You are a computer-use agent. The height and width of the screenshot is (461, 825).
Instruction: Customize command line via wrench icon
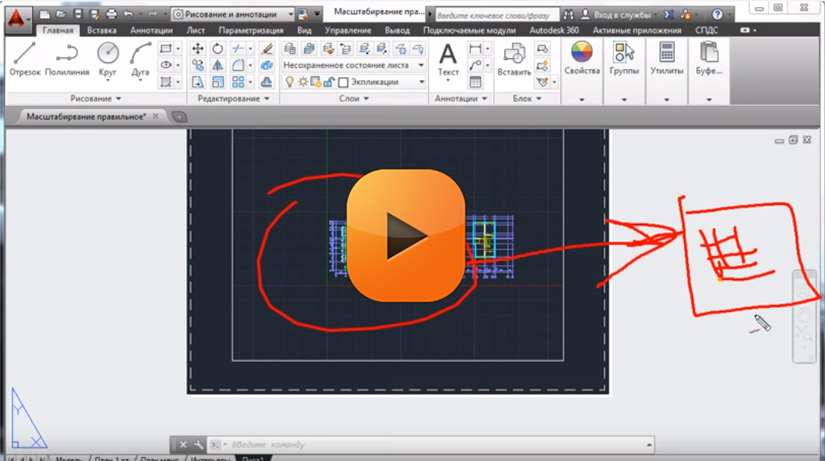198,445
